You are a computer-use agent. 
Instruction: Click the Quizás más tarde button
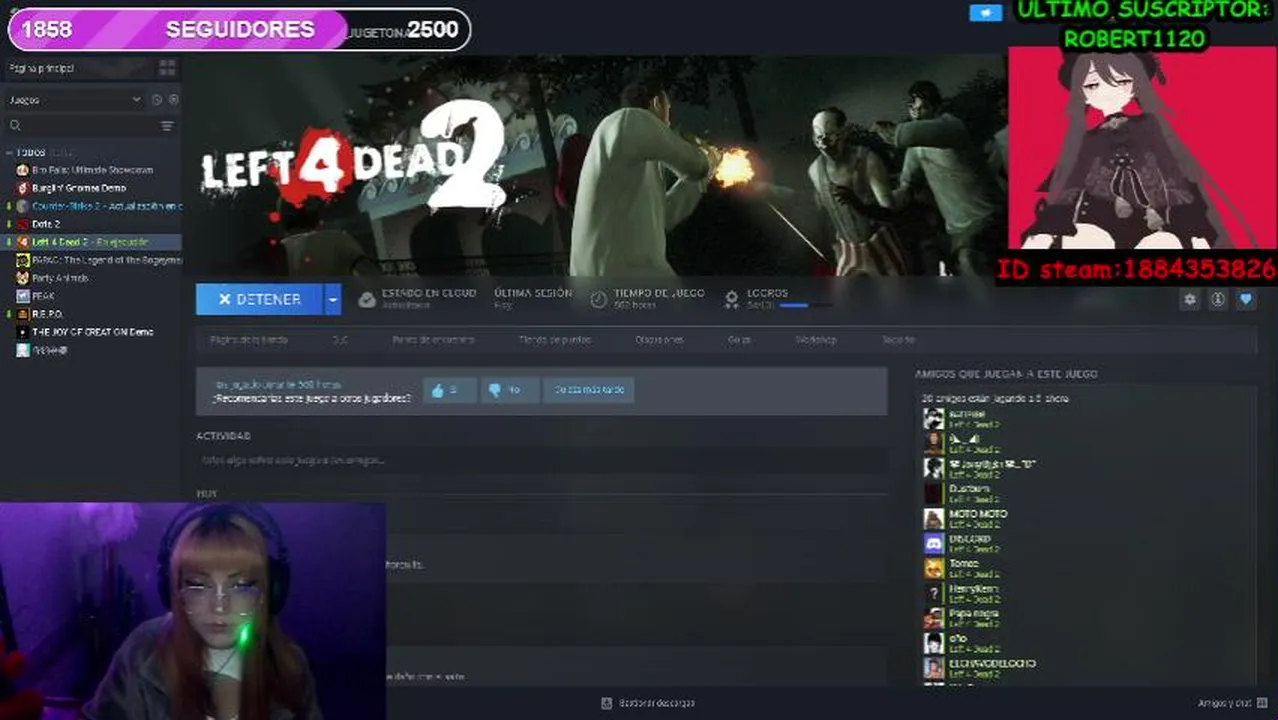[589, 390]
